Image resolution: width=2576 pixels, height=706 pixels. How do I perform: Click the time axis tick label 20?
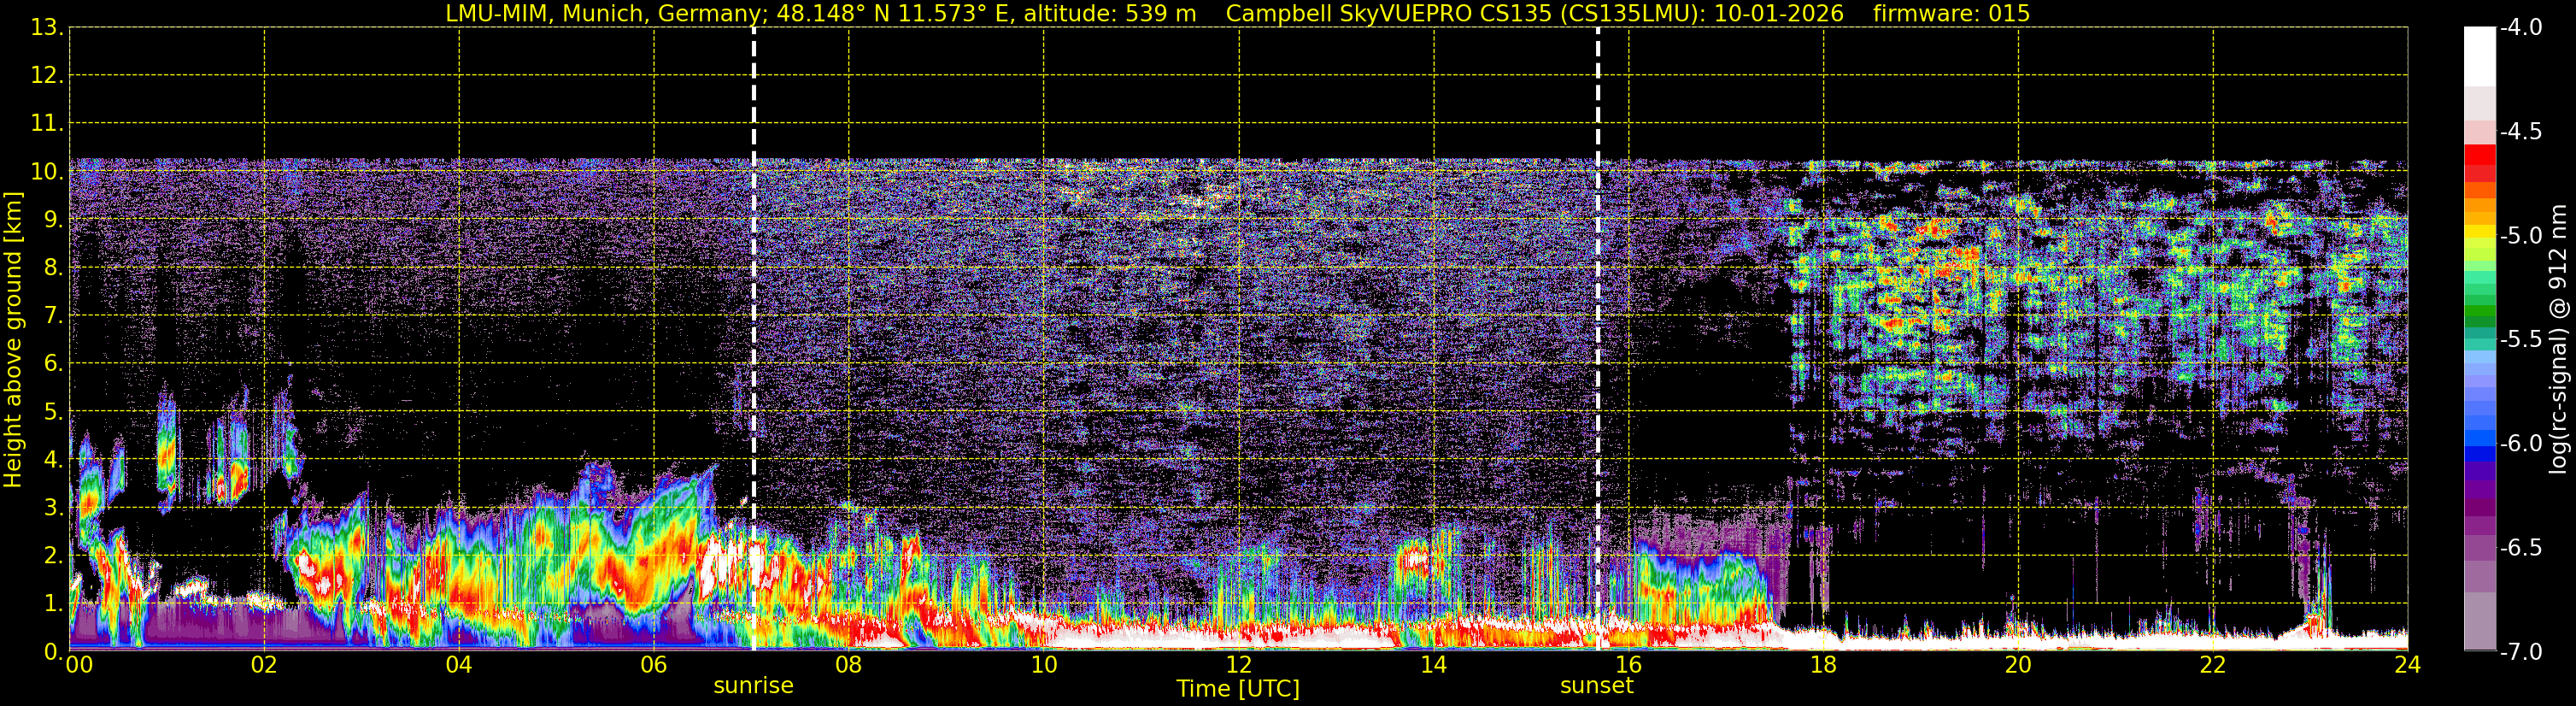click(x=2018, y=665)
